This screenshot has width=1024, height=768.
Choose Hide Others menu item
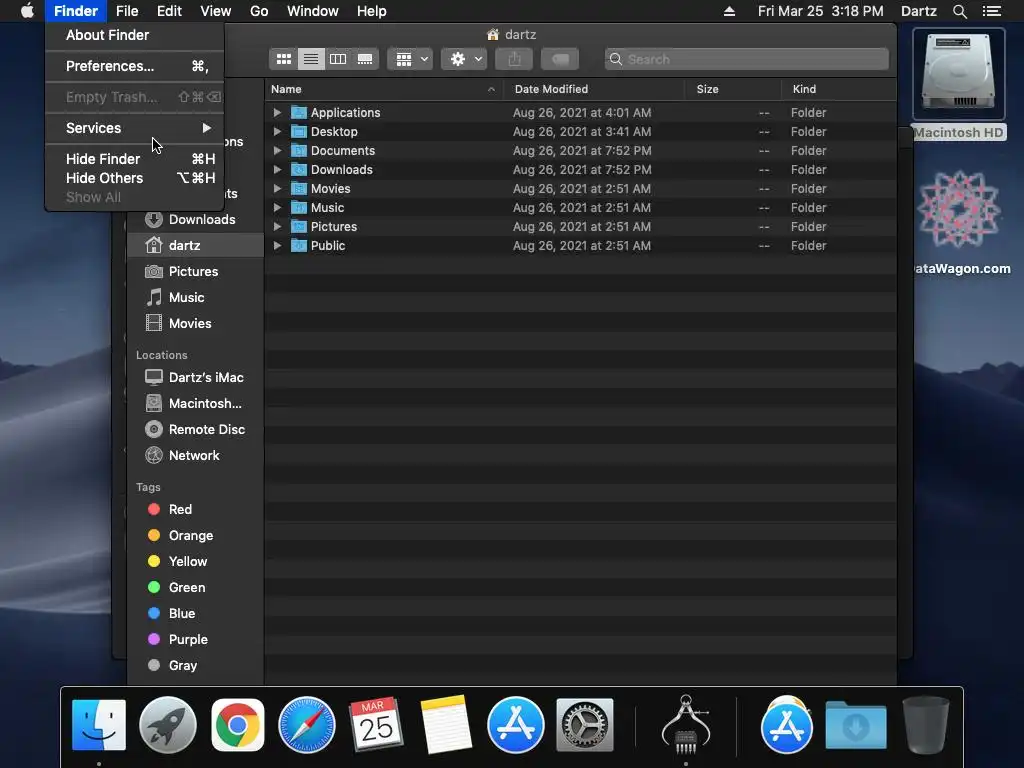[135, 178]
